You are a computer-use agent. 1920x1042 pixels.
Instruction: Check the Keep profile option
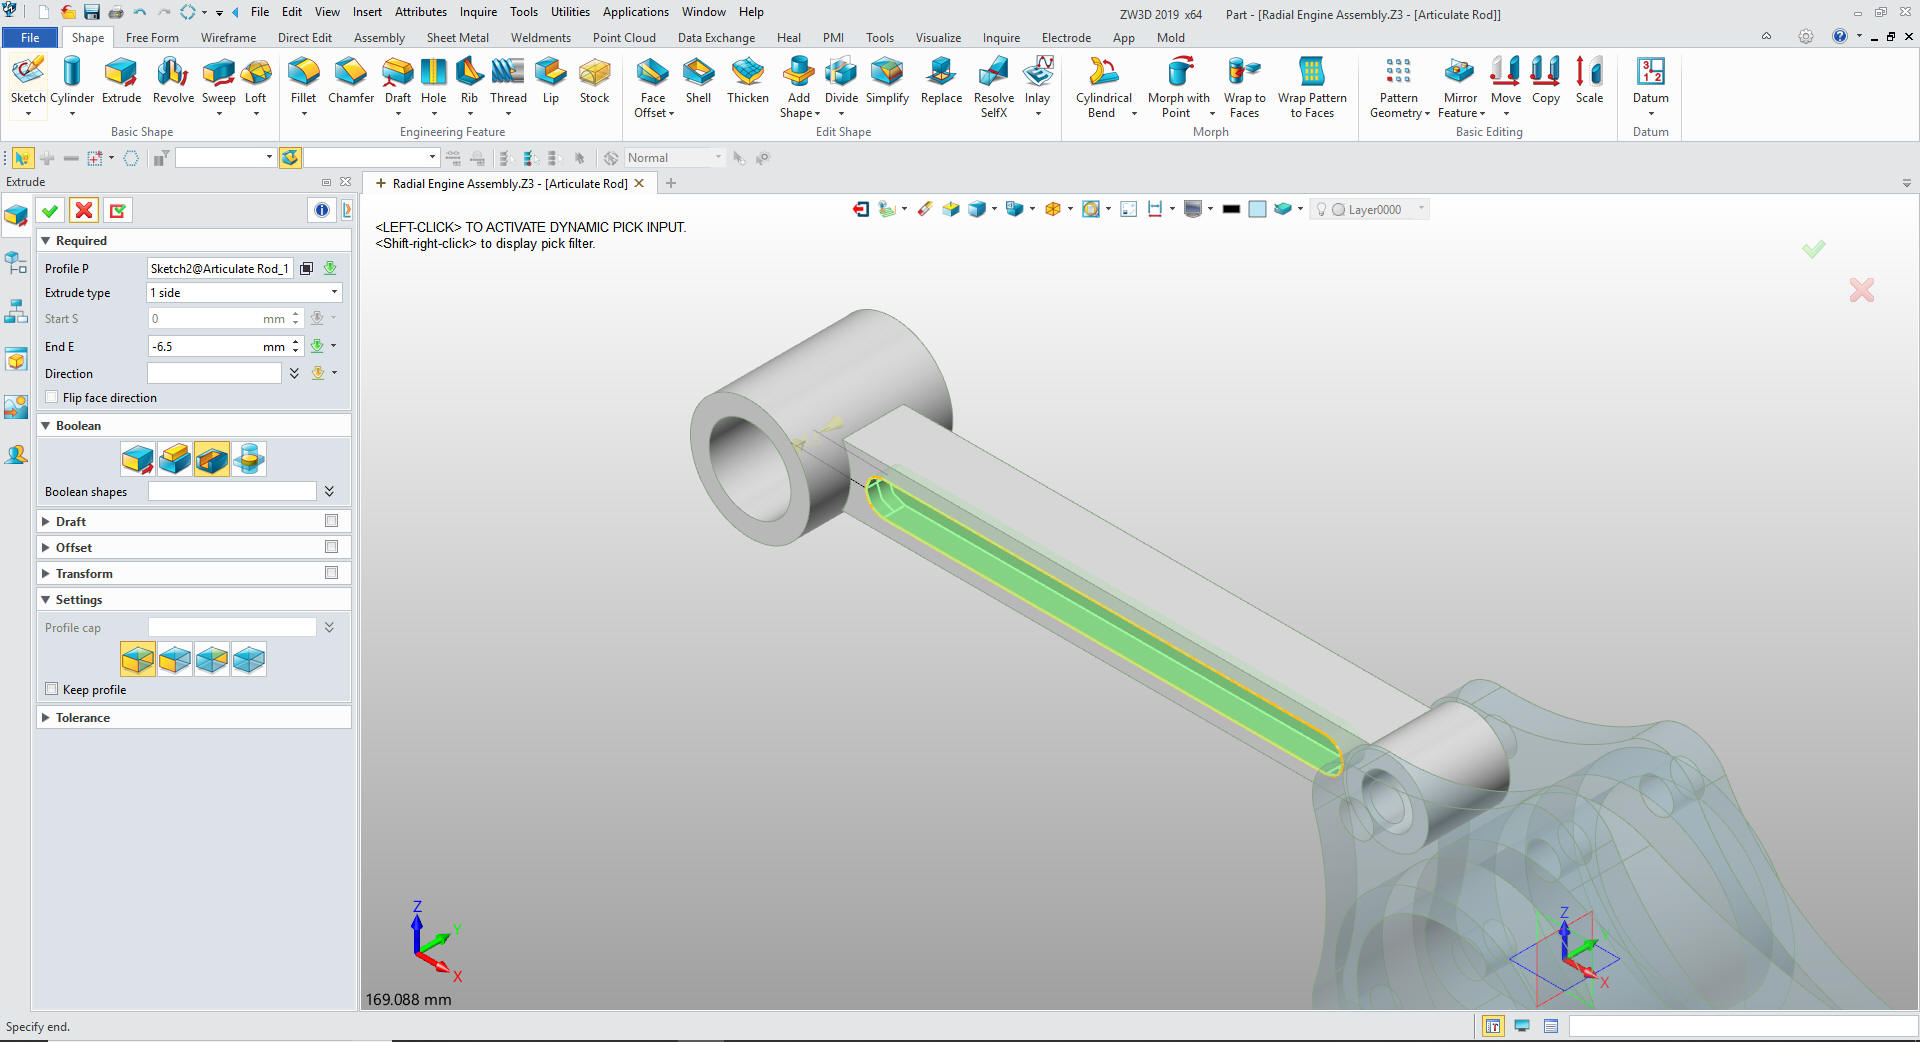(x=52, y=690)
